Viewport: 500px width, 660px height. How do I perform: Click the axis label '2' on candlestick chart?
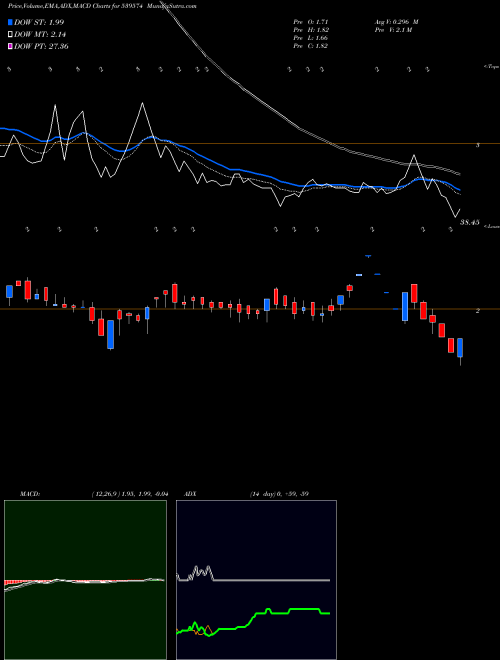477,311
